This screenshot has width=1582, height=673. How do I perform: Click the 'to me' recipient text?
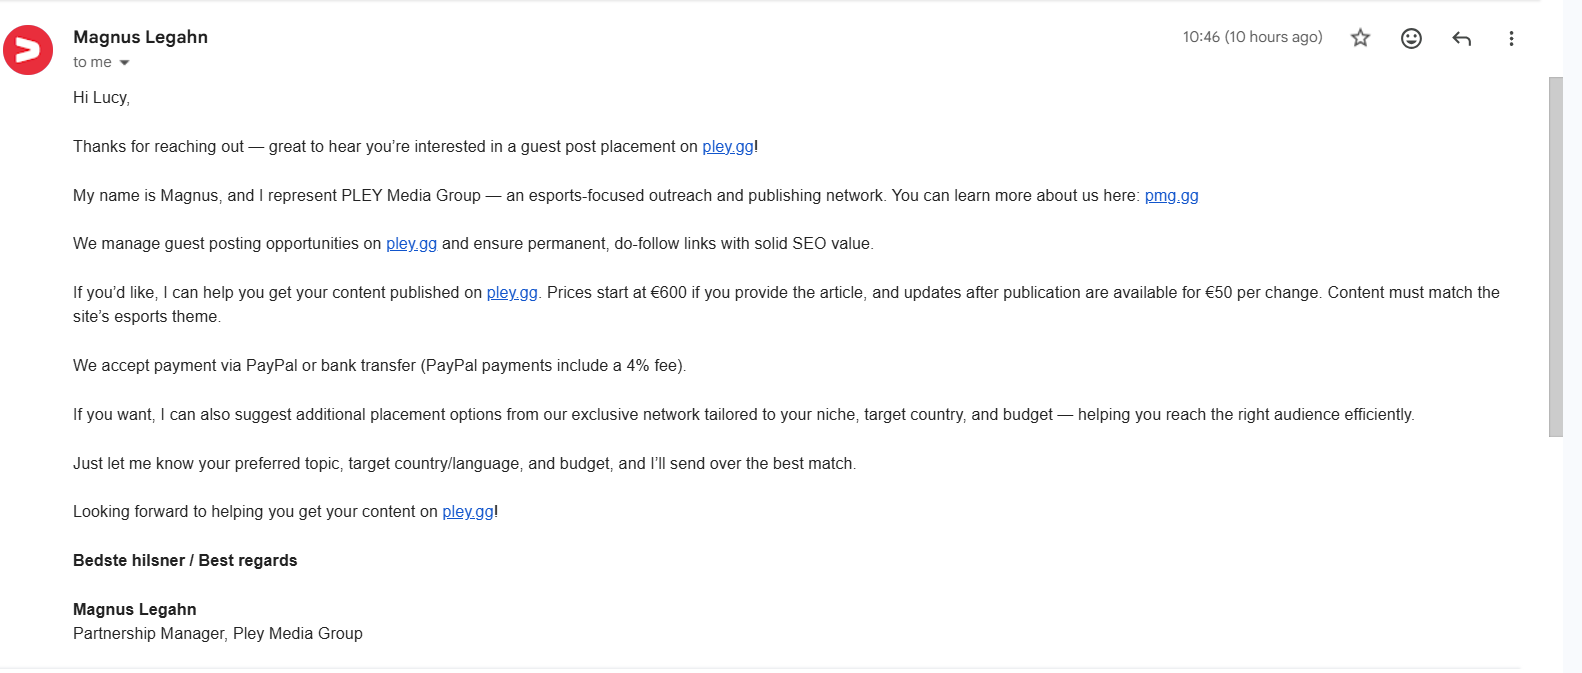92,62
